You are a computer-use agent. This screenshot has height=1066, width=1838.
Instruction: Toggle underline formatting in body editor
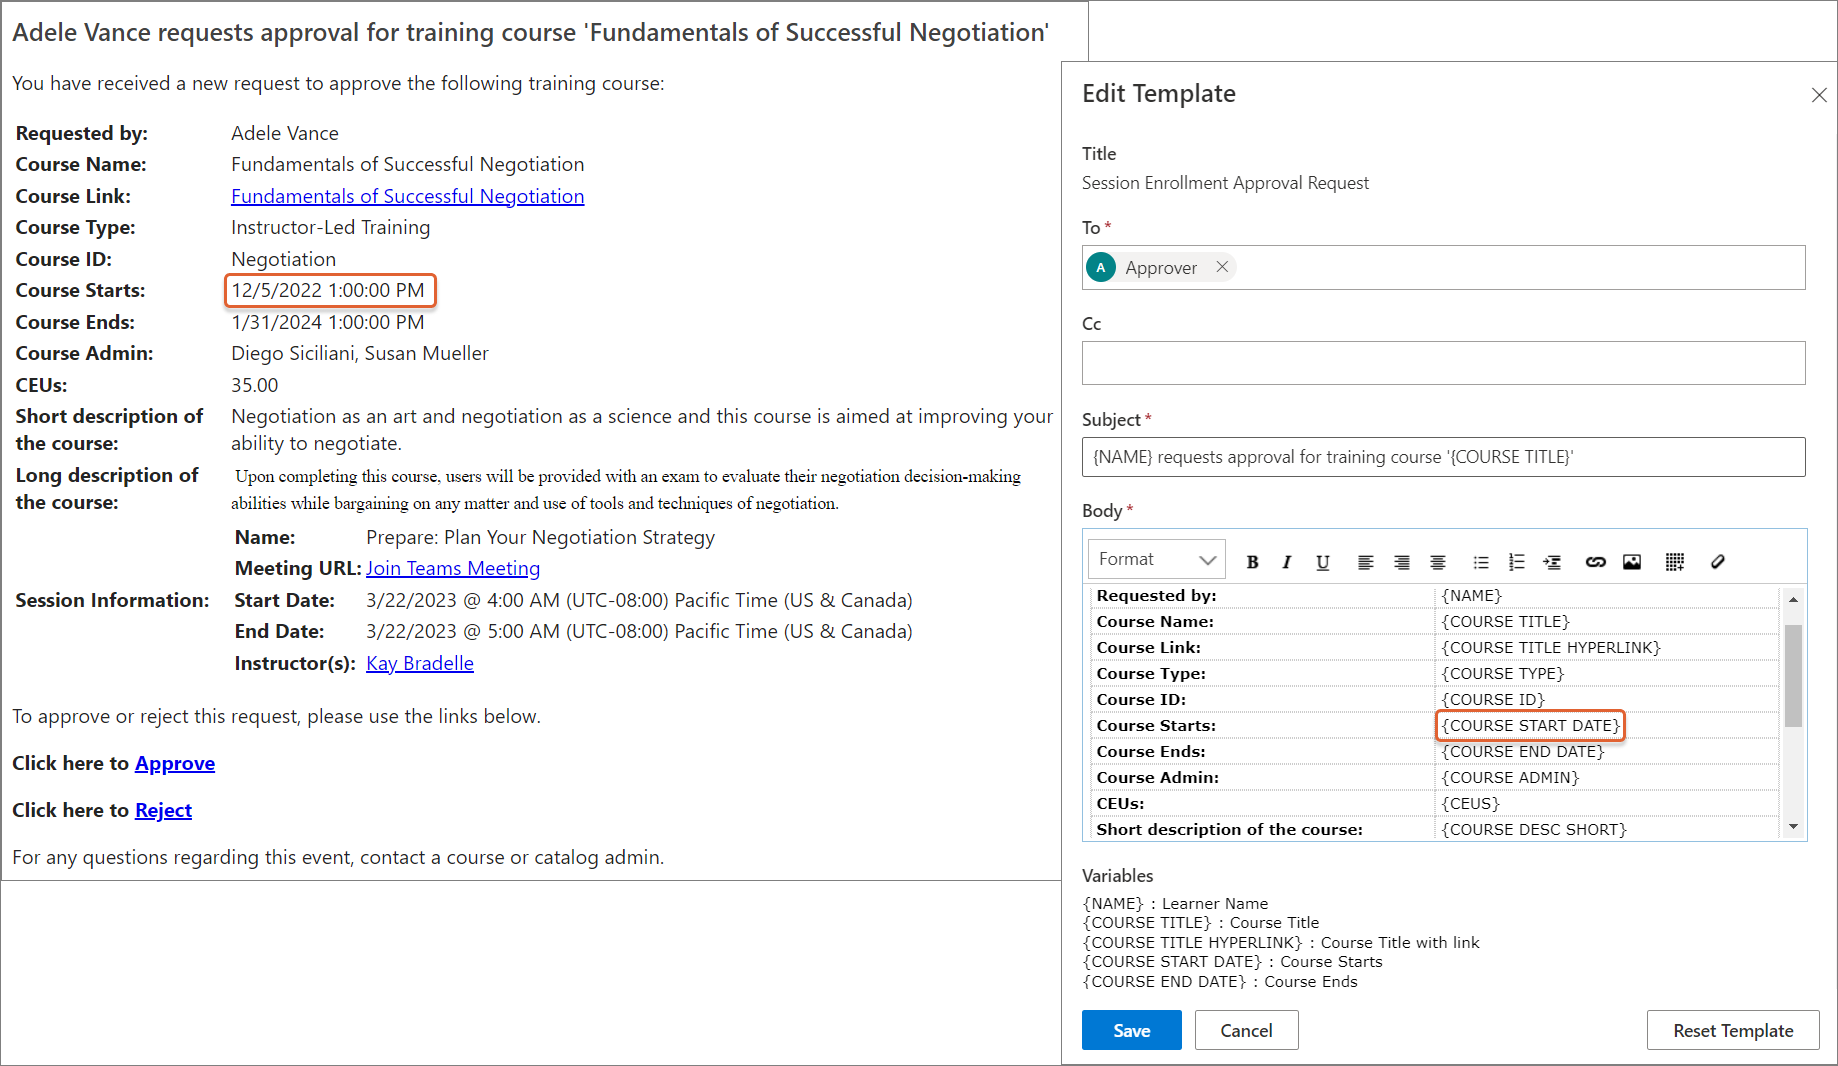(1322, 562)
